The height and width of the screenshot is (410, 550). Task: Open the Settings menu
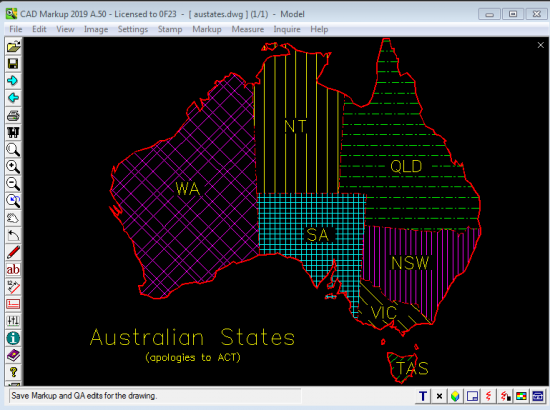pyautogui.click(x=133, y=29)
